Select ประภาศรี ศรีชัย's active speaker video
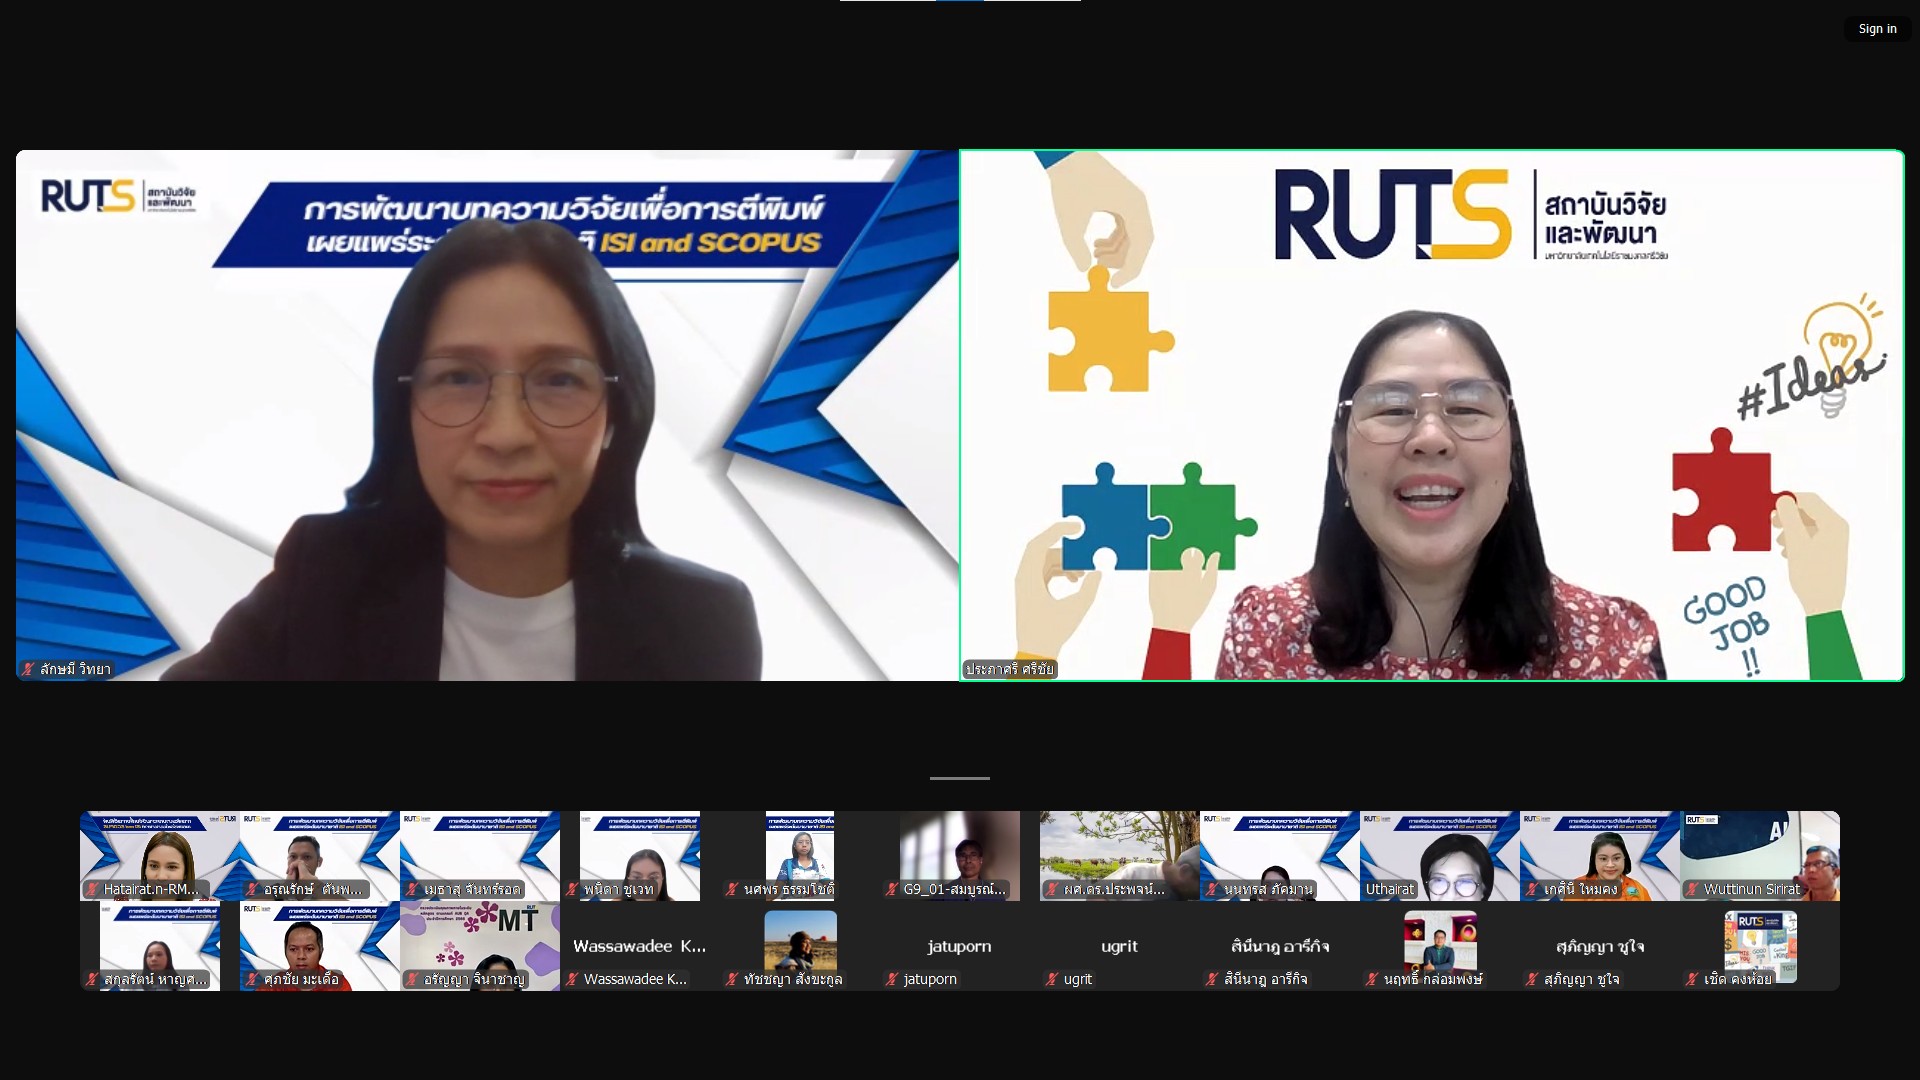The width and height of the screenshot is (1920, 1080). point(1432,415)
